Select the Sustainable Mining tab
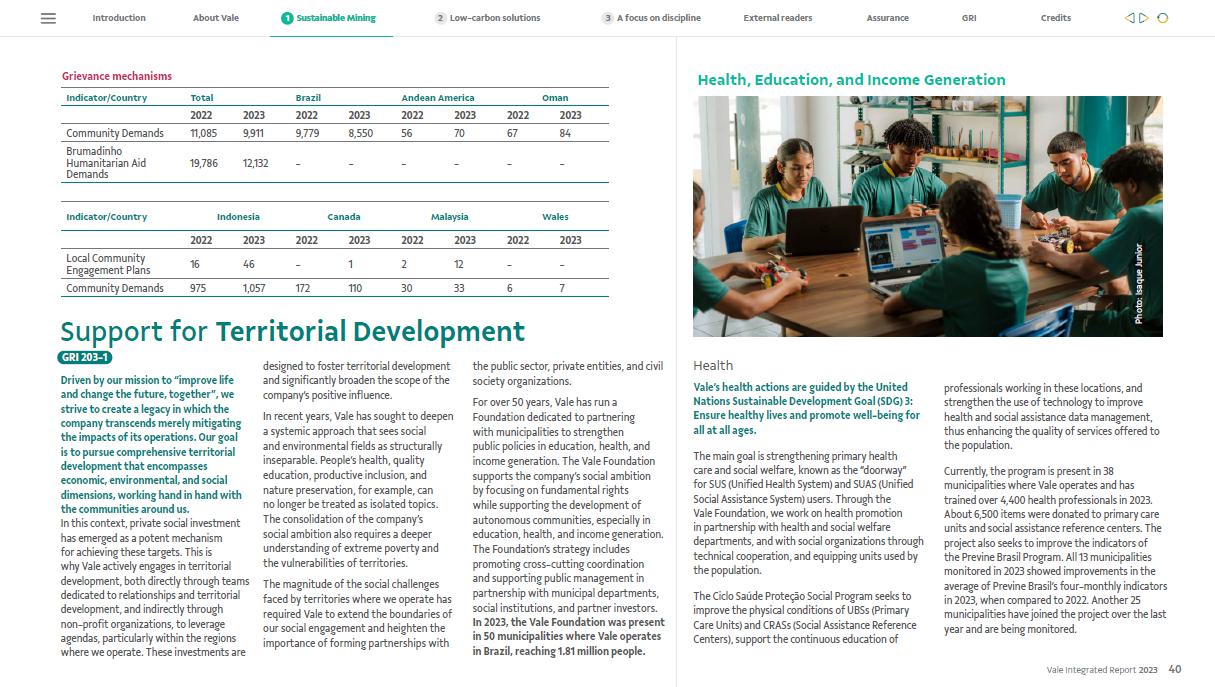 (x=336, y=18)
